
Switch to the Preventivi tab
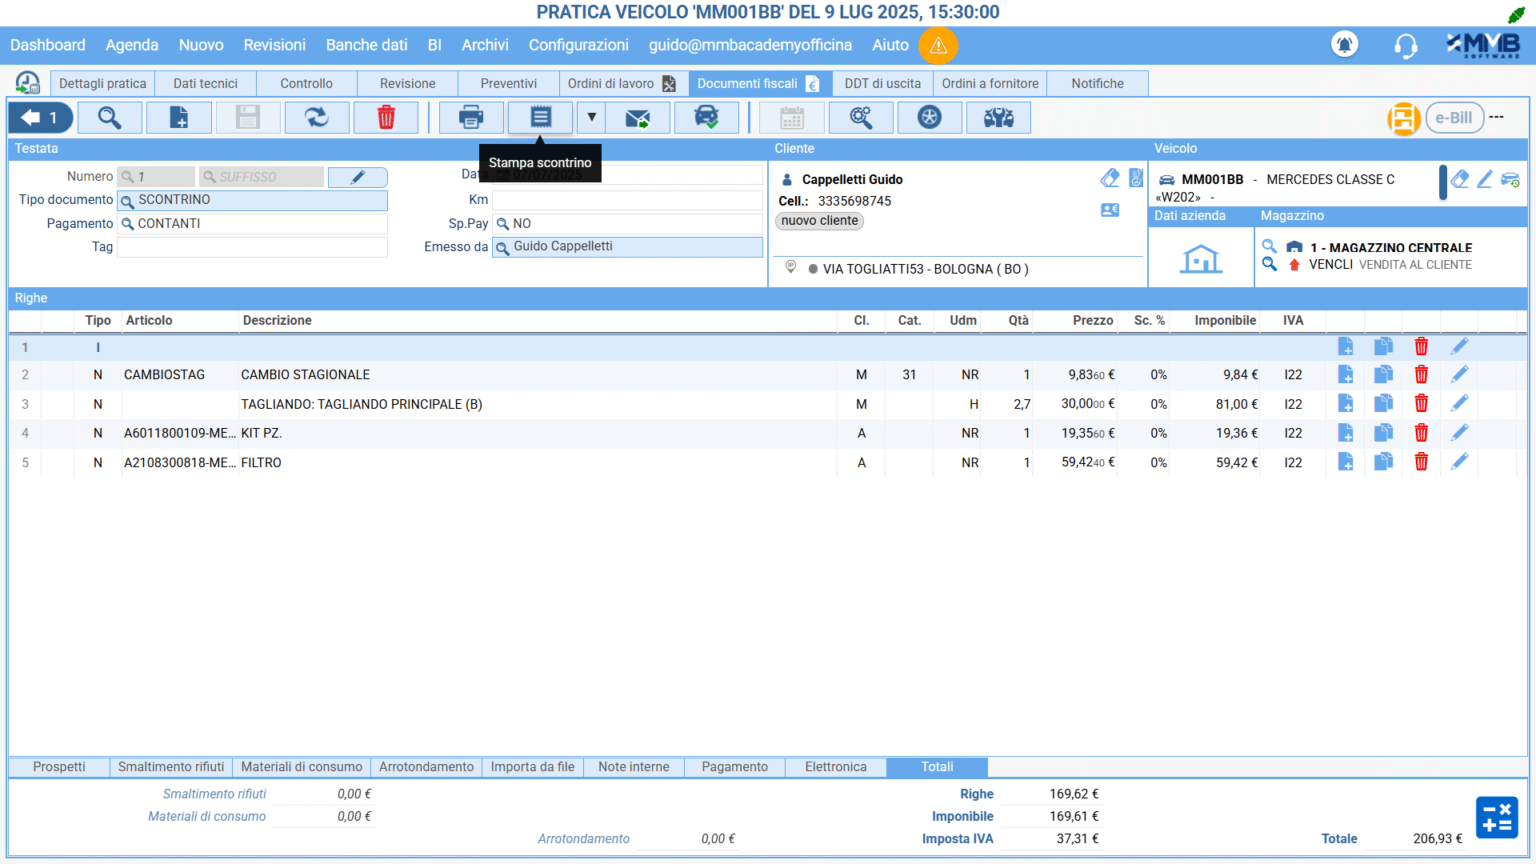click(508, 83)
